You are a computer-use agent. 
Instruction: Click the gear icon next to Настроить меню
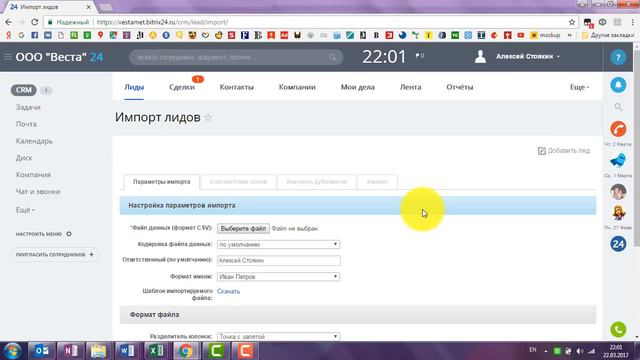click(69, 234)
